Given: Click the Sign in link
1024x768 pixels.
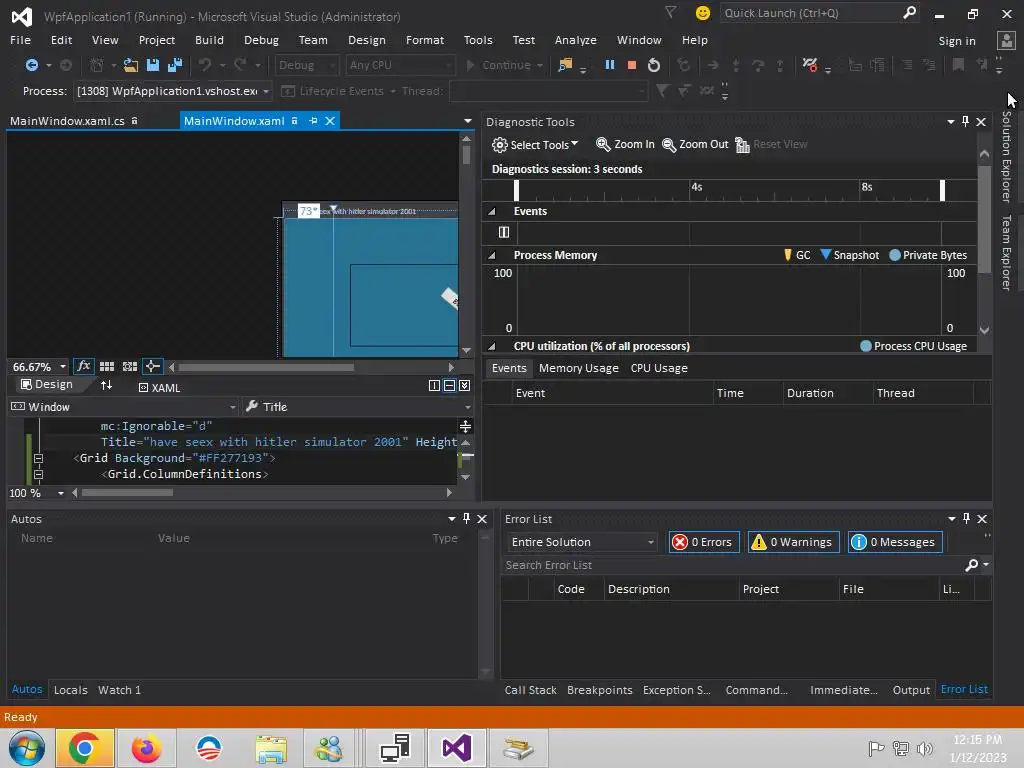Looking at the screenshot, I should pyautogui.click(x=957, y=40).
